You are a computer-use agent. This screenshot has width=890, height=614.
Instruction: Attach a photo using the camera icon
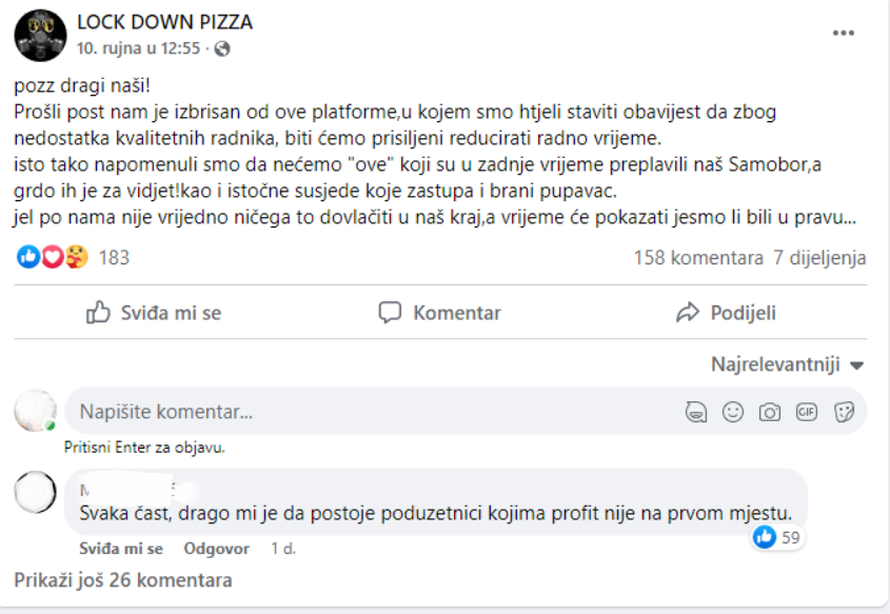pyautogui.click(x=770, y=411)
